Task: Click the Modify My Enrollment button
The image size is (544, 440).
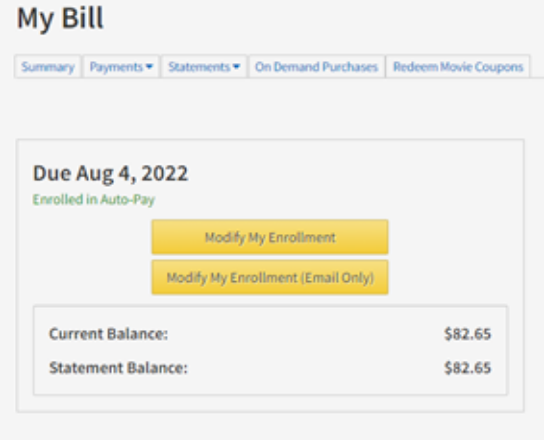Action: [x=270, y=237]
